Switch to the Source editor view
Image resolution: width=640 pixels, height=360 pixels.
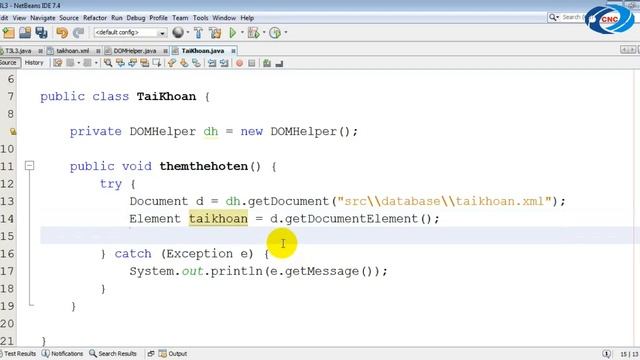(x=9, y=63)
